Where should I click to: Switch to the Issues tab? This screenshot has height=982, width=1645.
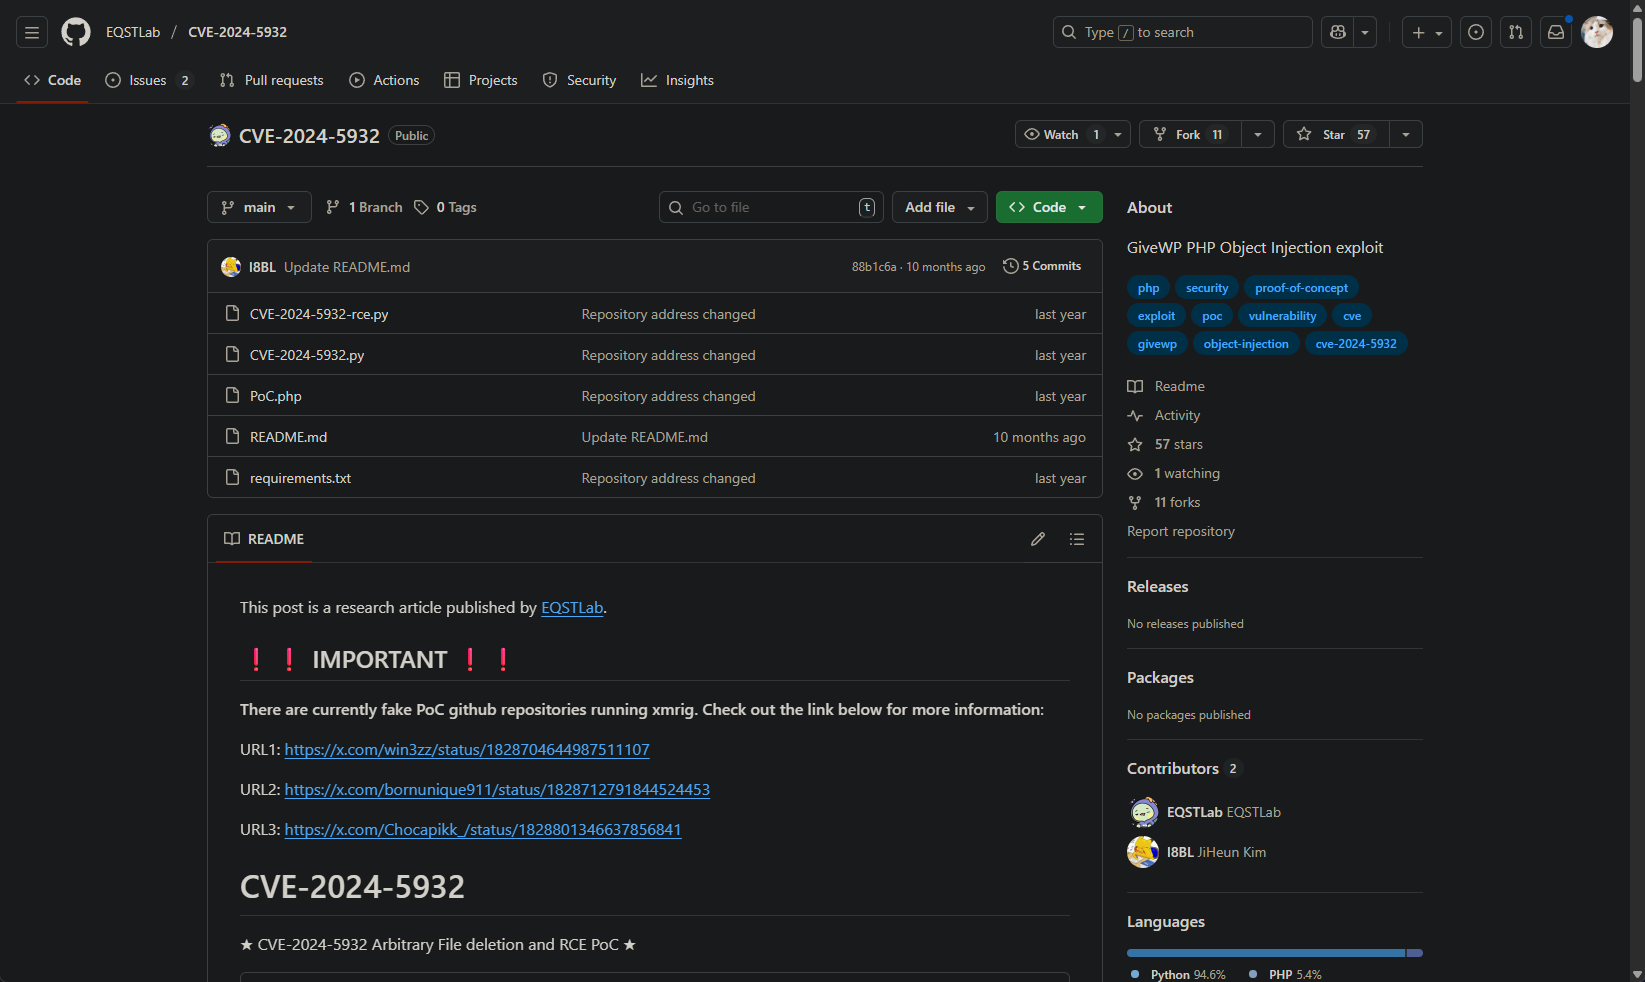coord(147,80)
